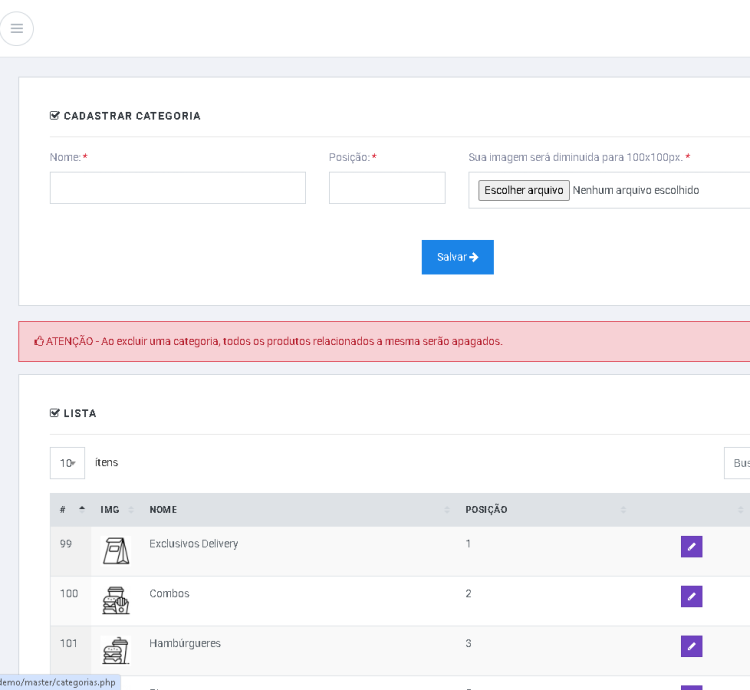Click the Exclusivos Delivery bag image

coord(115,550)
